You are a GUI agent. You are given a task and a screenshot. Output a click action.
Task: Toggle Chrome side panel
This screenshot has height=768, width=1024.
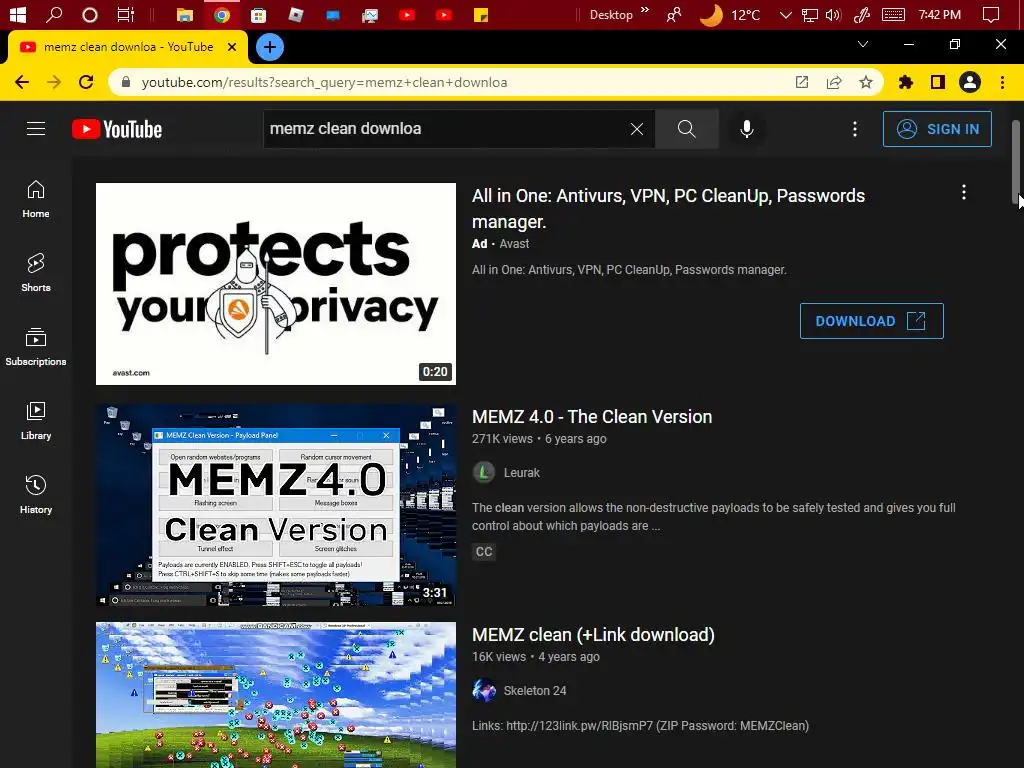coord(938,82)
